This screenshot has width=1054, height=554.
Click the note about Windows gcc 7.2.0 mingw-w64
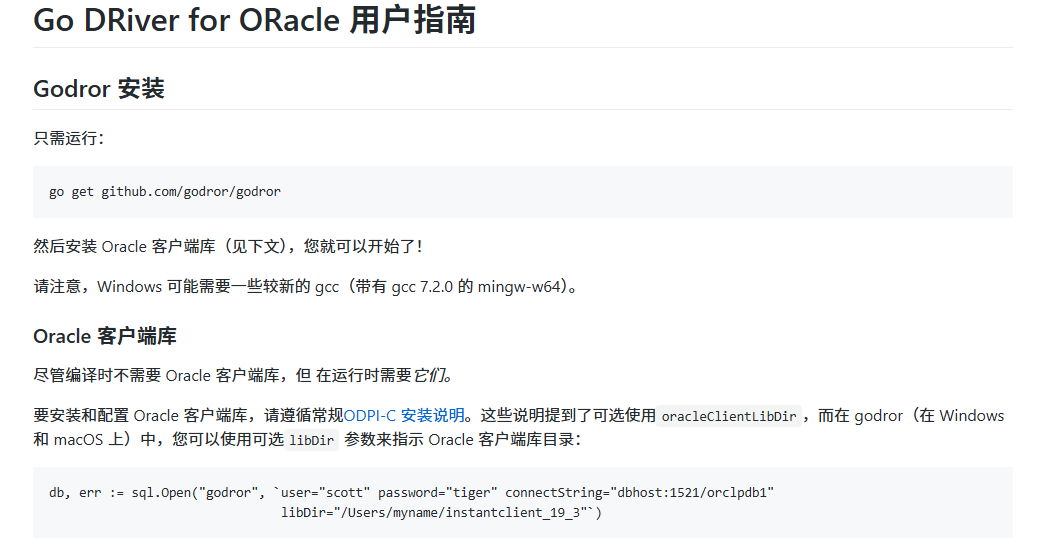(305, 287)
